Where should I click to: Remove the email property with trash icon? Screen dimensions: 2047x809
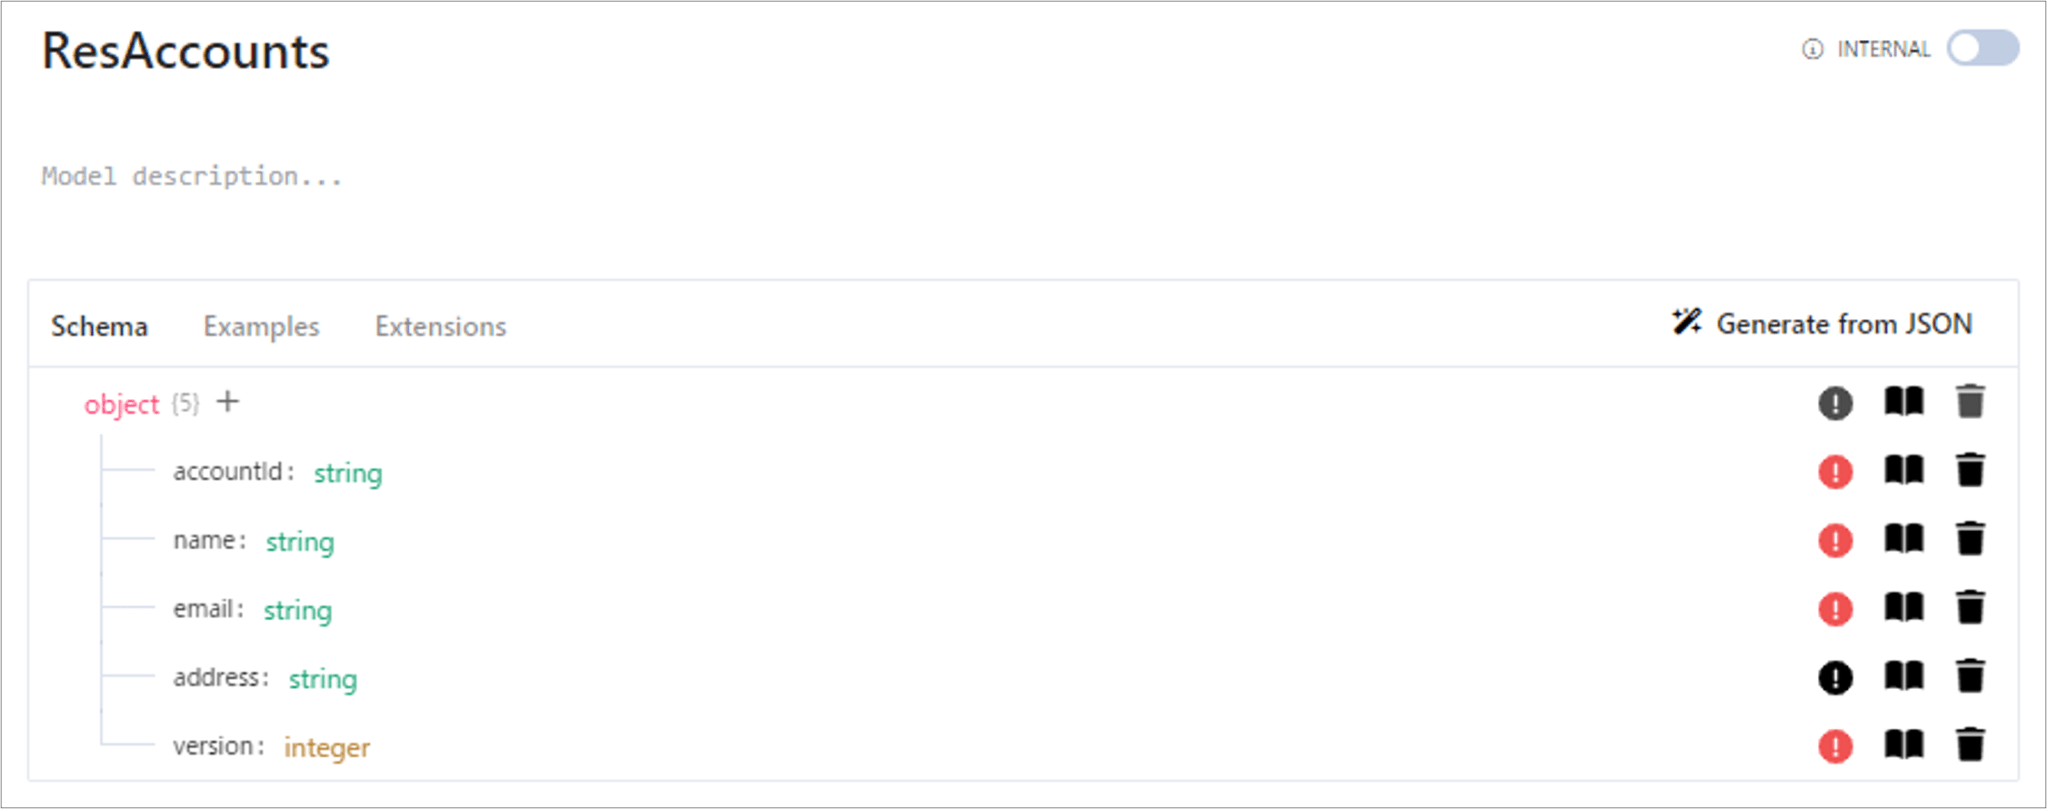[1969, 608]
